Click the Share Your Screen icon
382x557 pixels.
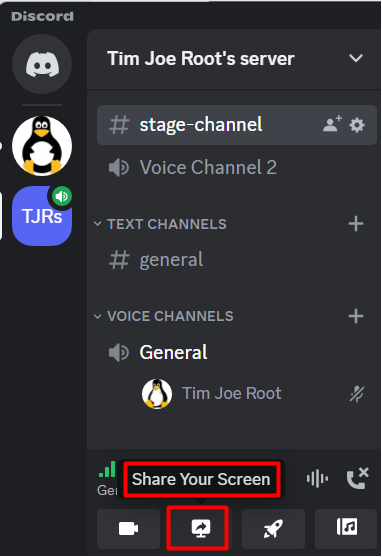(x=201, y=529)
